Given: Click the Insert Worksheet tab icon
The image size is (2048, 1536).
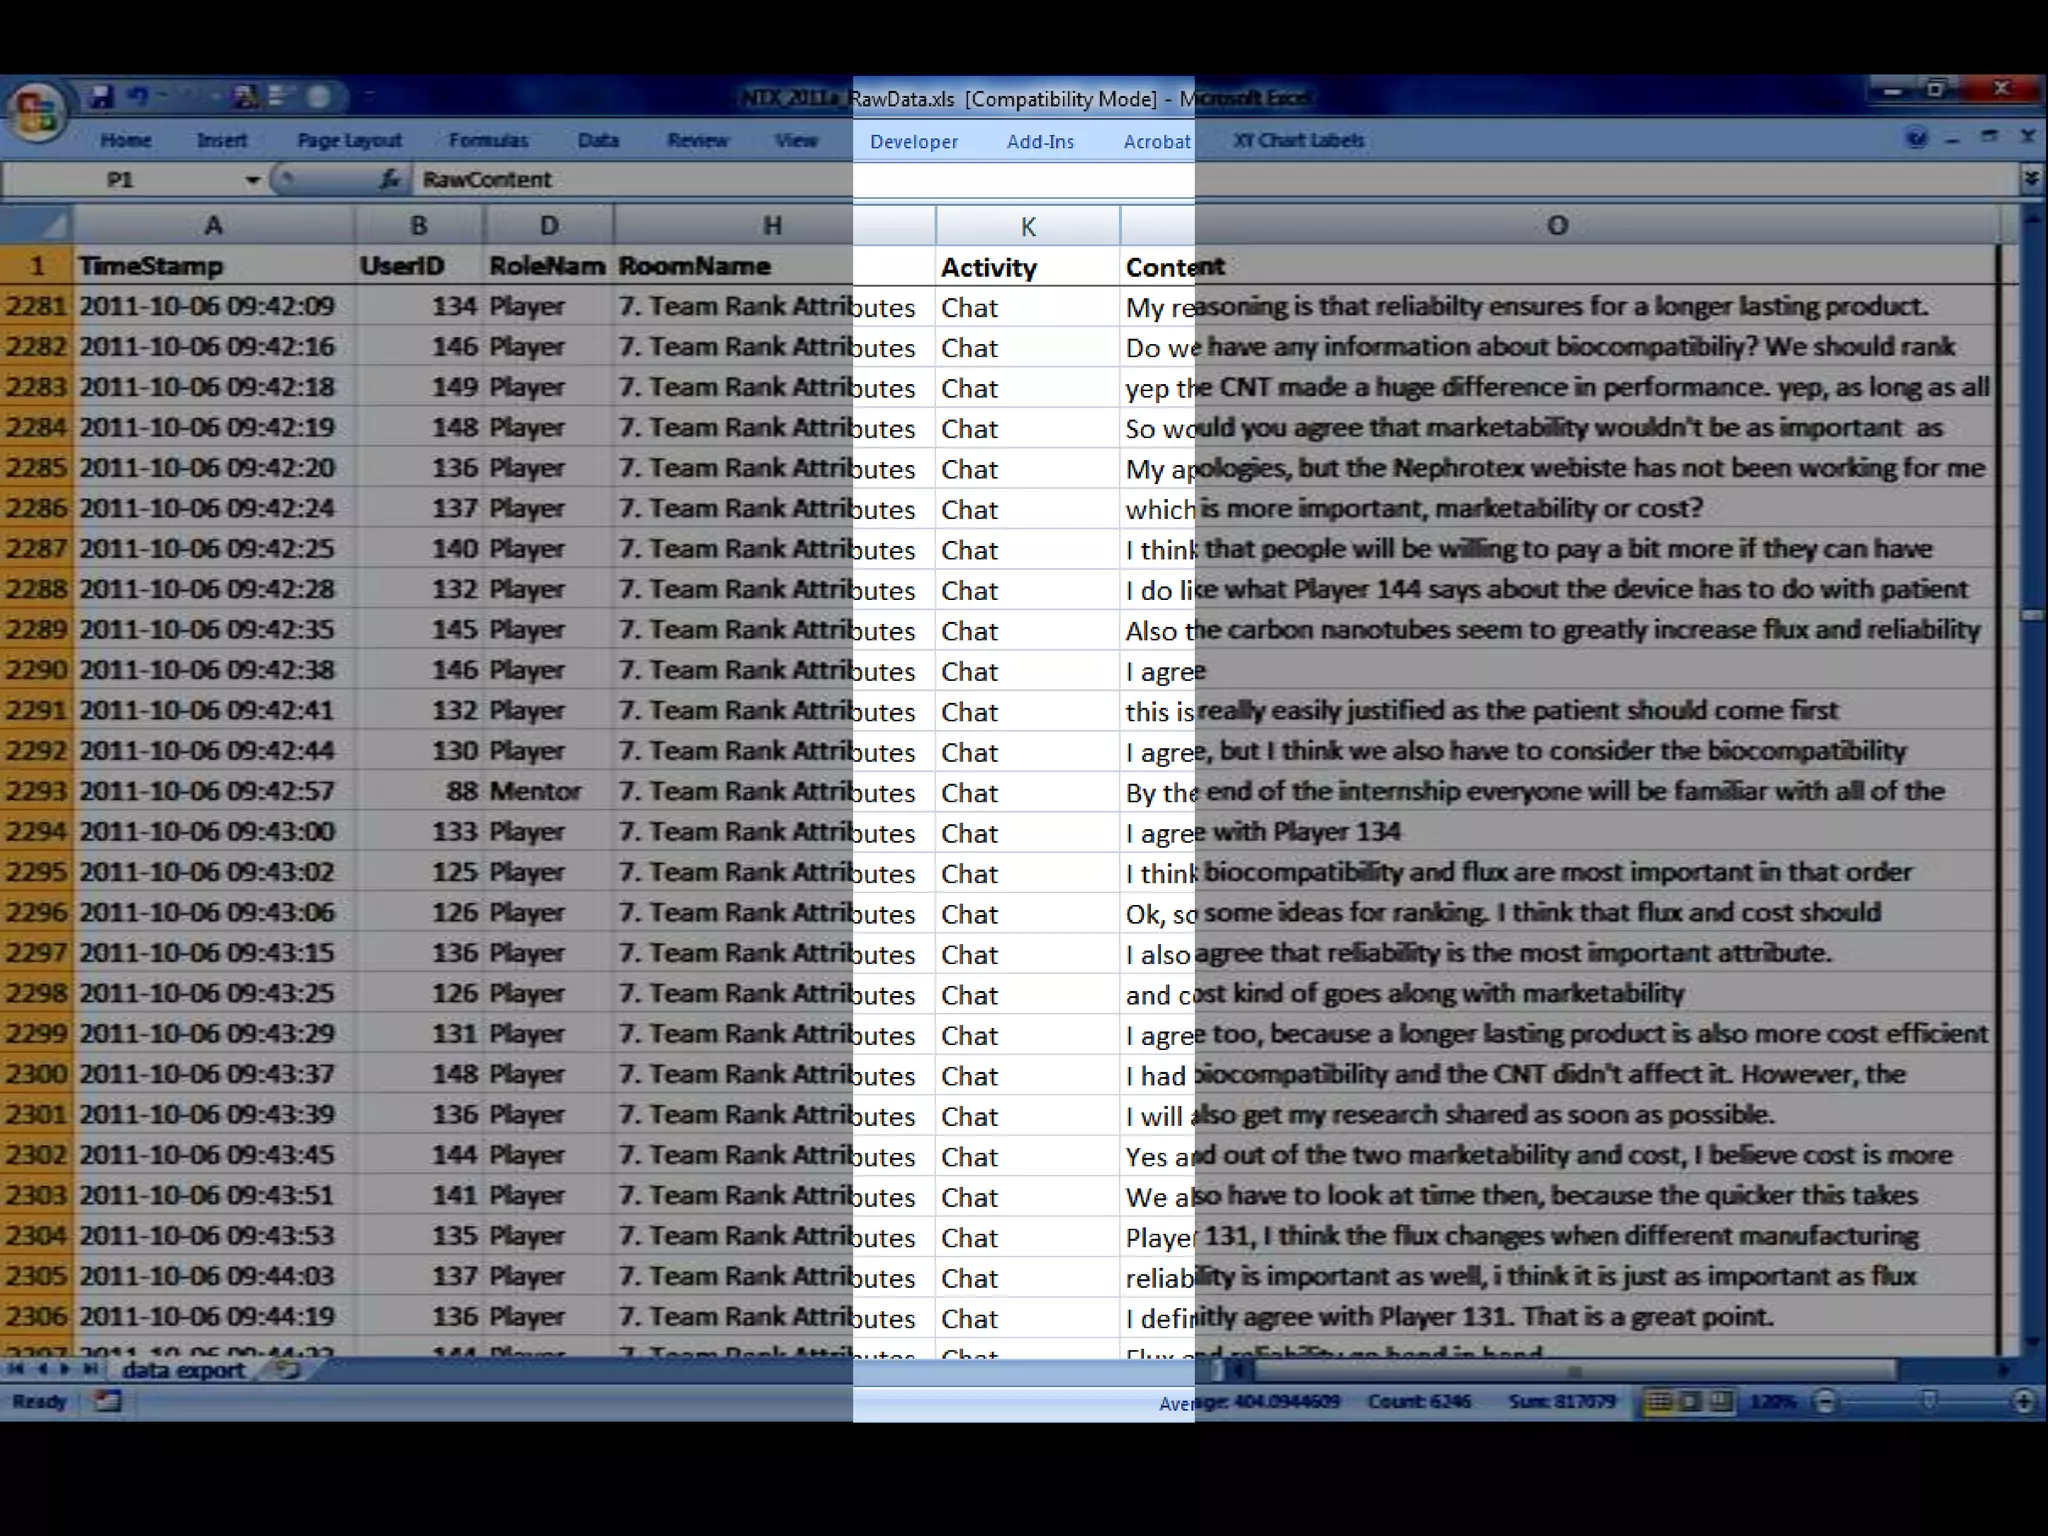Looking at the screenshot, I should [288, 1370].
